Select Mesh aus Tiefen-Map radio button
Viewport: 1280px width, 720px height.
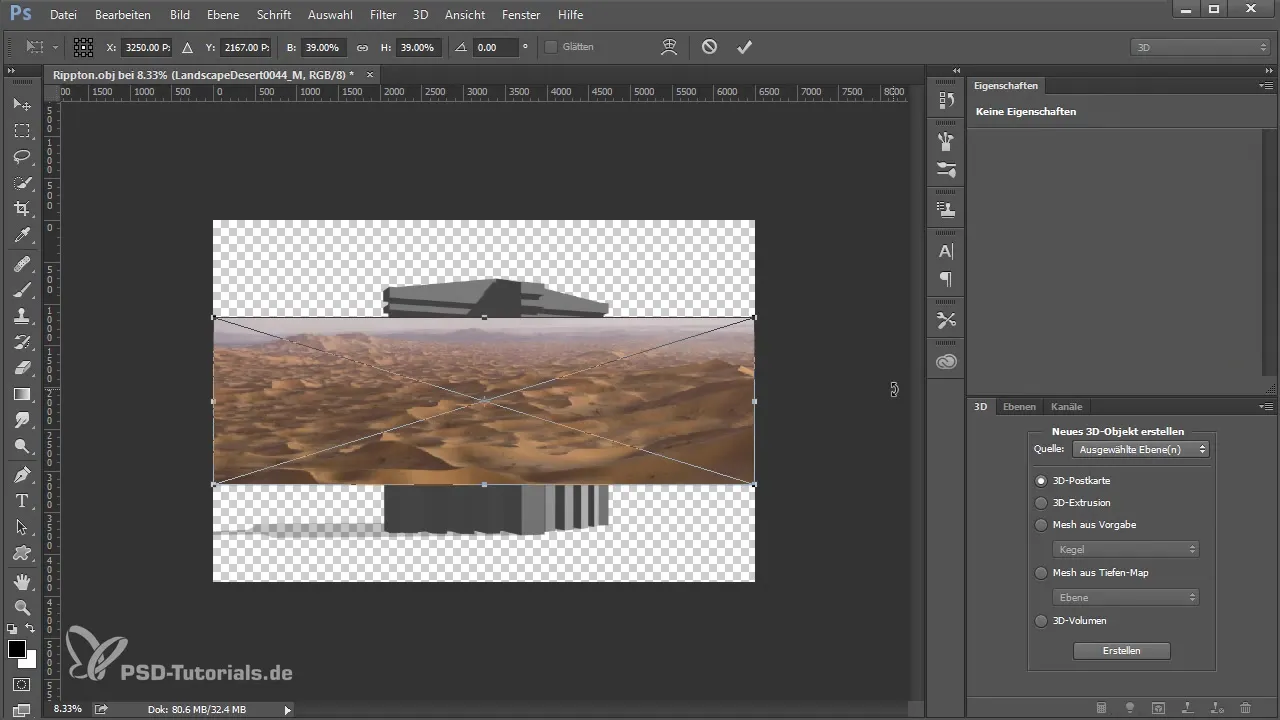[1041, 573]
